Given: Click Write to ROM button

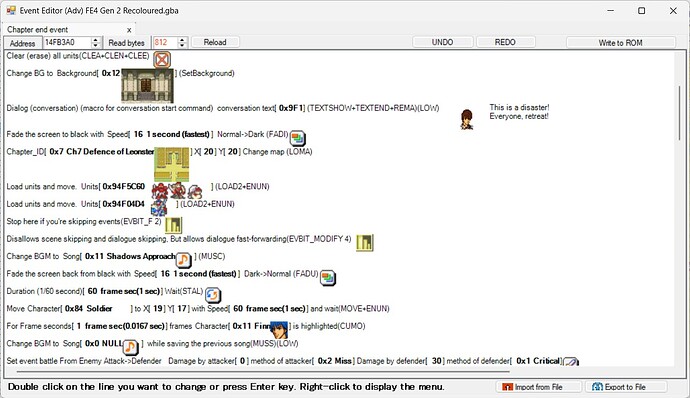Looking at the screenshot, I should (x=620, y=43).
